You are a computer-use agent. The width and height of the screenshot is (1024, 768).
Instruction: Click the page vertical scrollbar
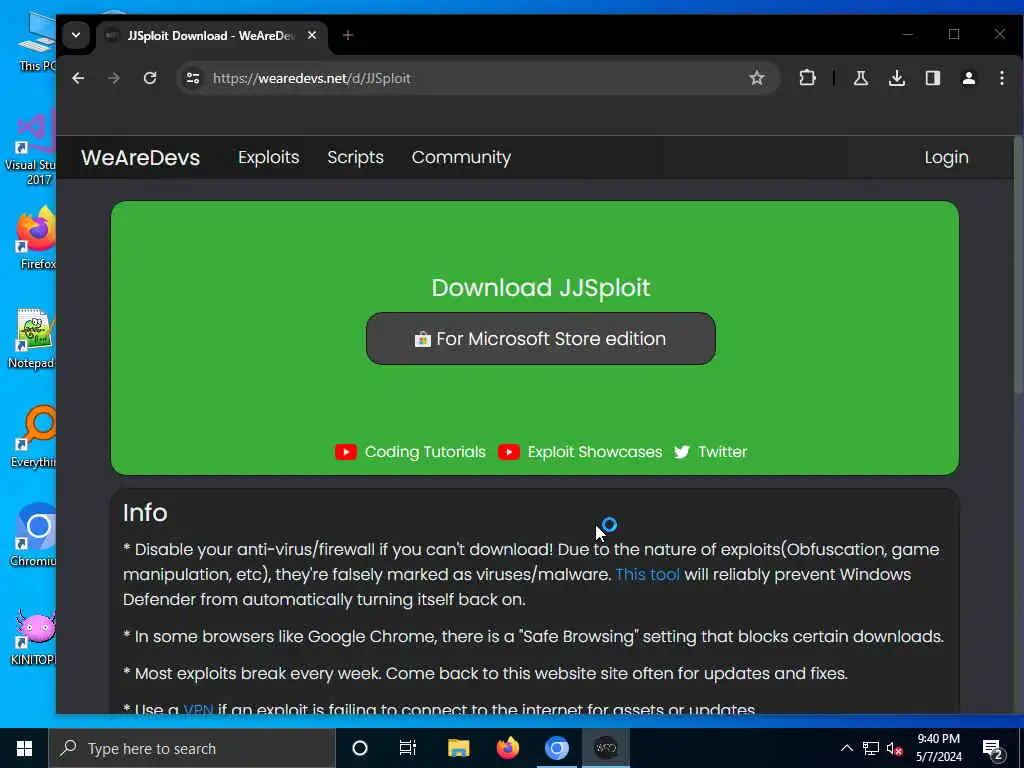coord(1018,264)
